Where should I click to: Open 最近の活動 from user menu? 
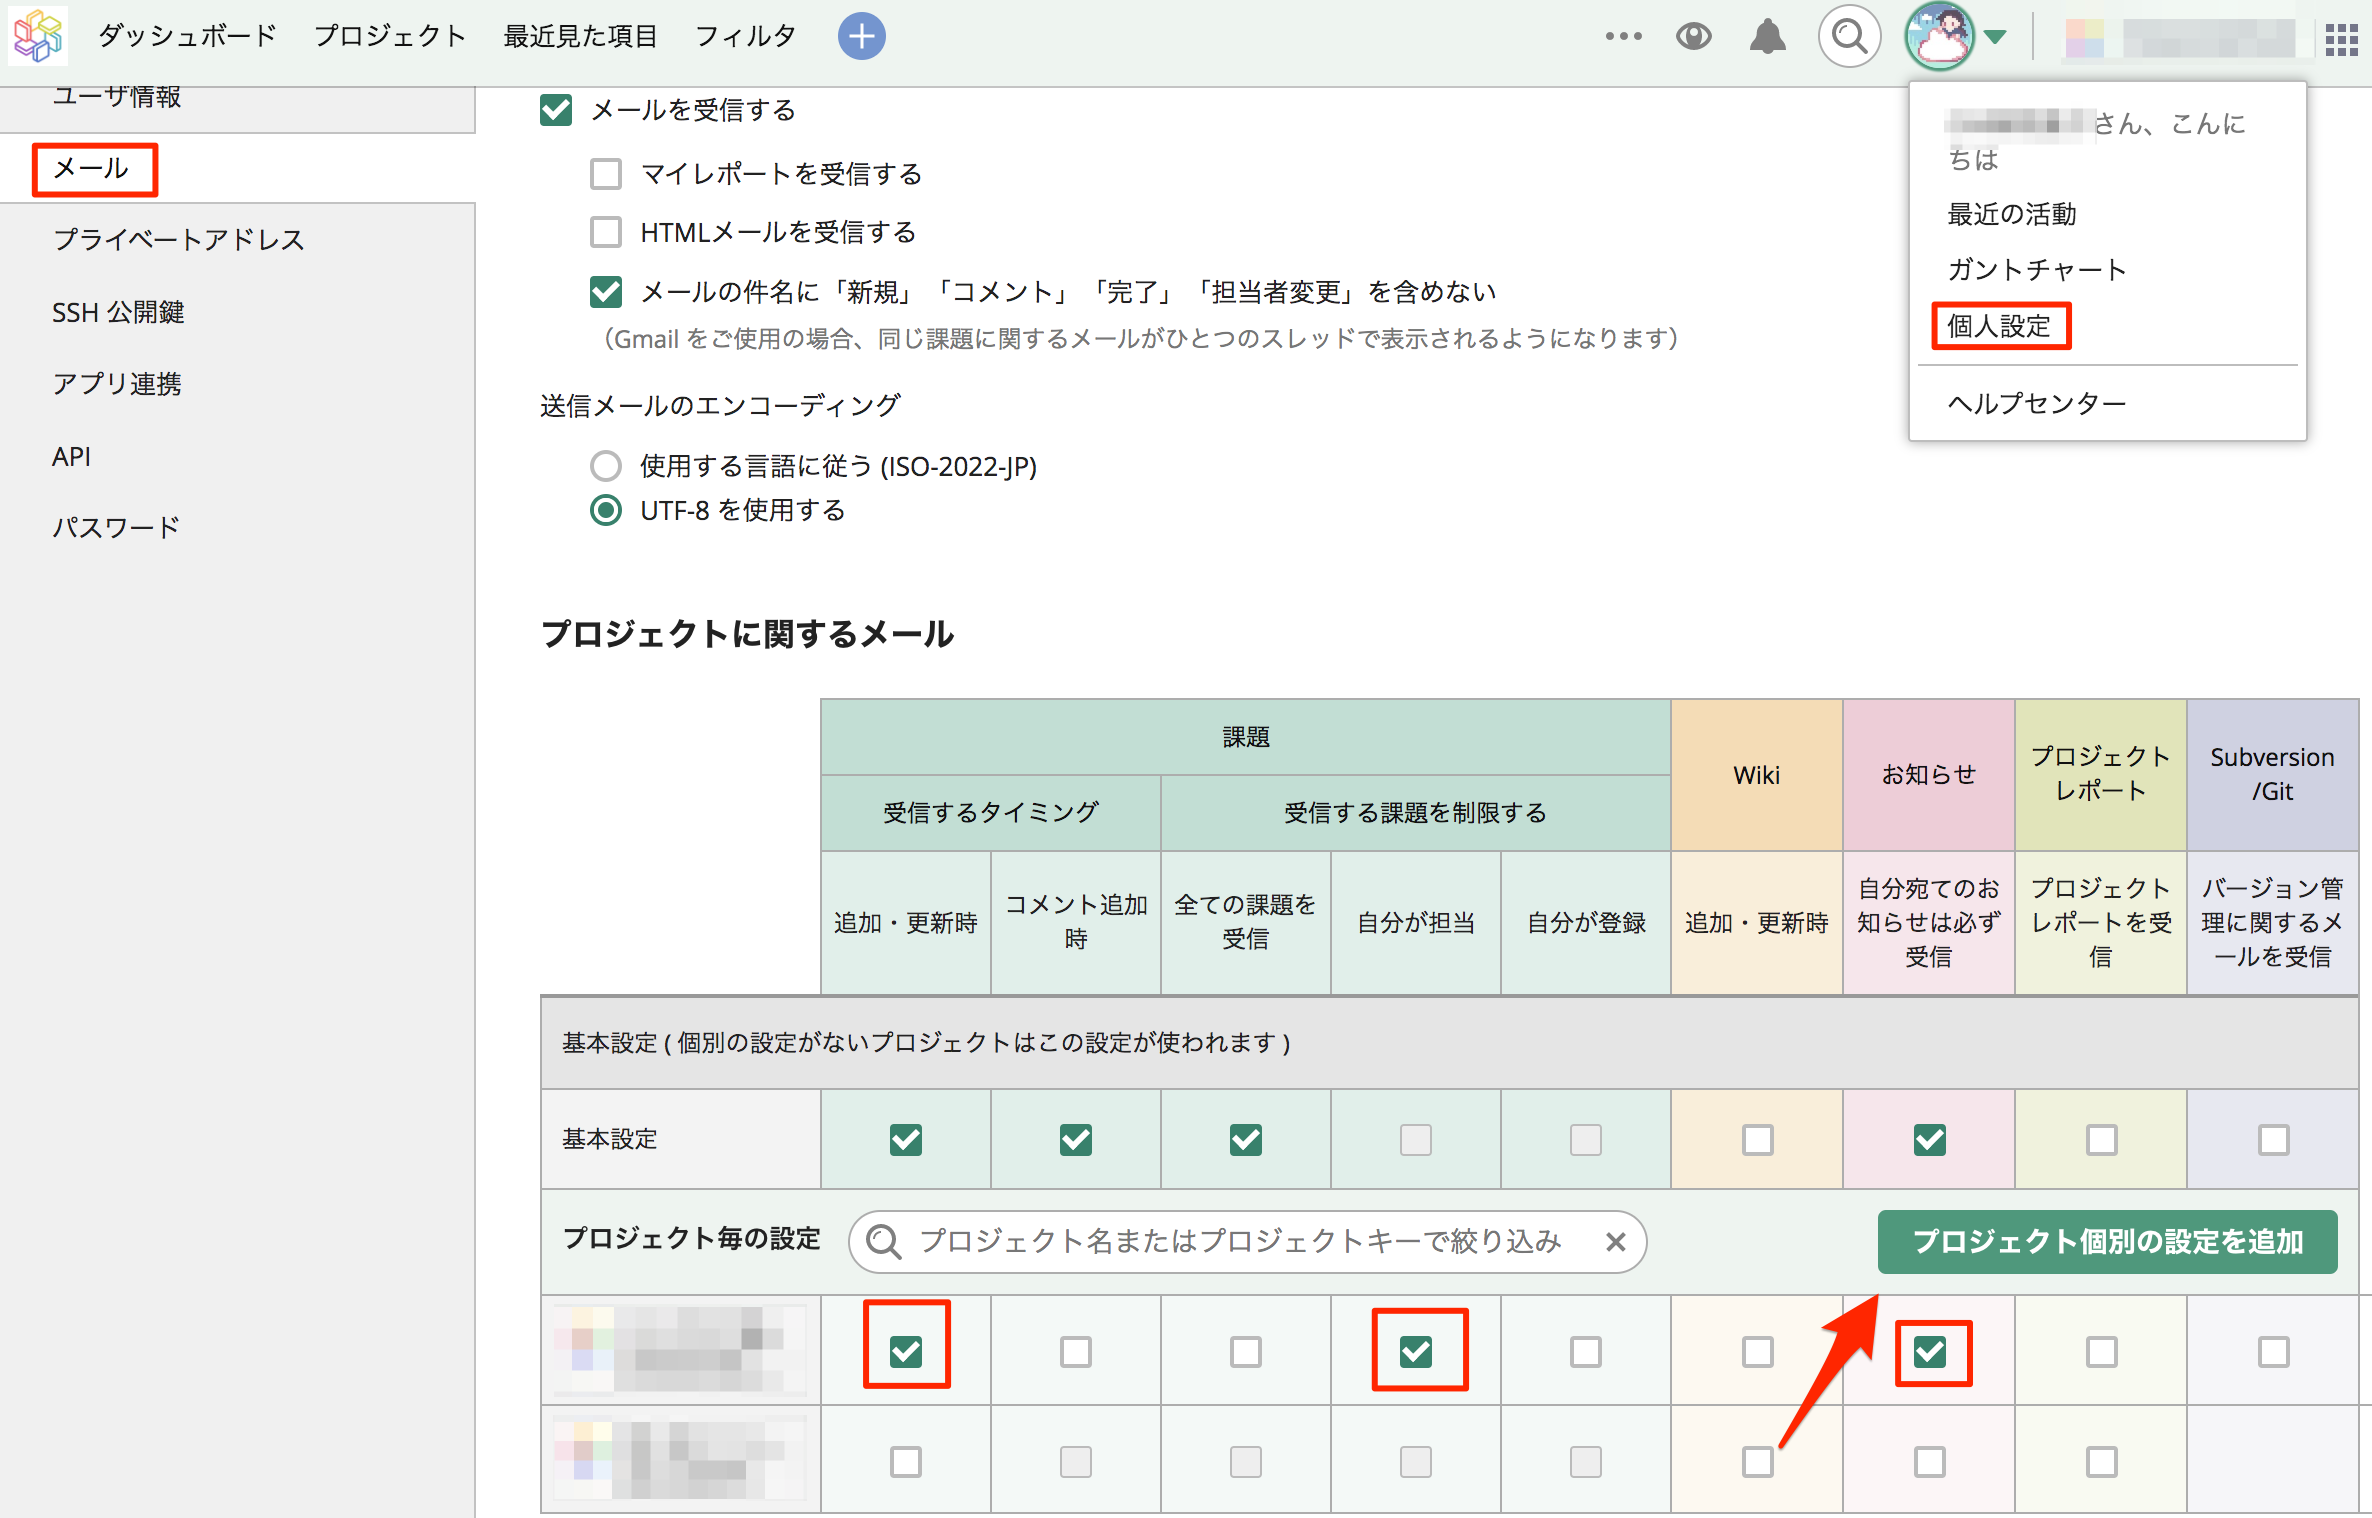pos(2012,214)
